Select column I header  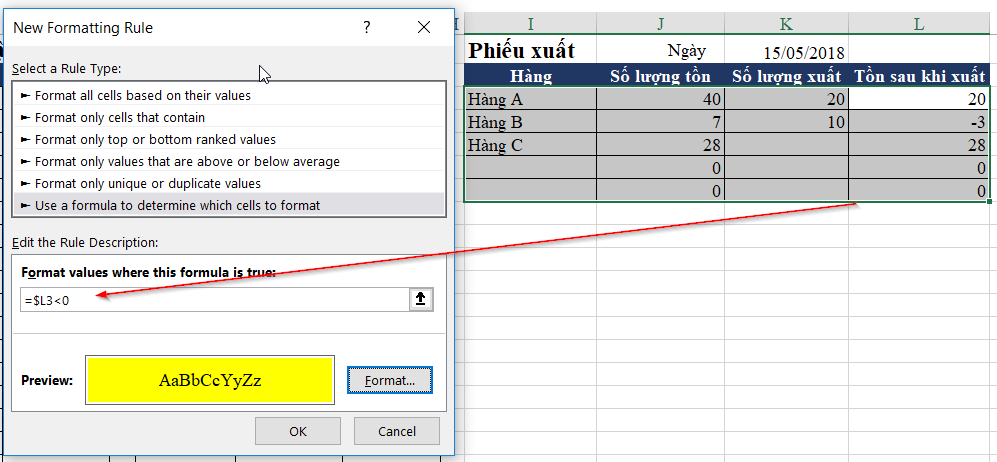tap(530, 24)
